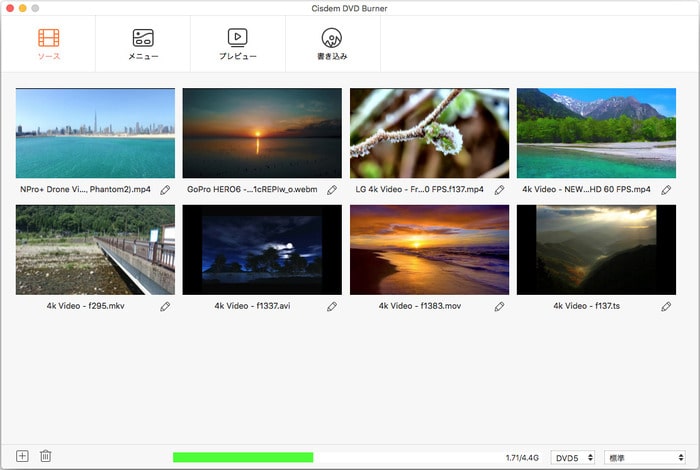Viewport: 700px width, 470px height.
Task: Edit the GoPro HERO6 webm video
Action: point(332,189)
